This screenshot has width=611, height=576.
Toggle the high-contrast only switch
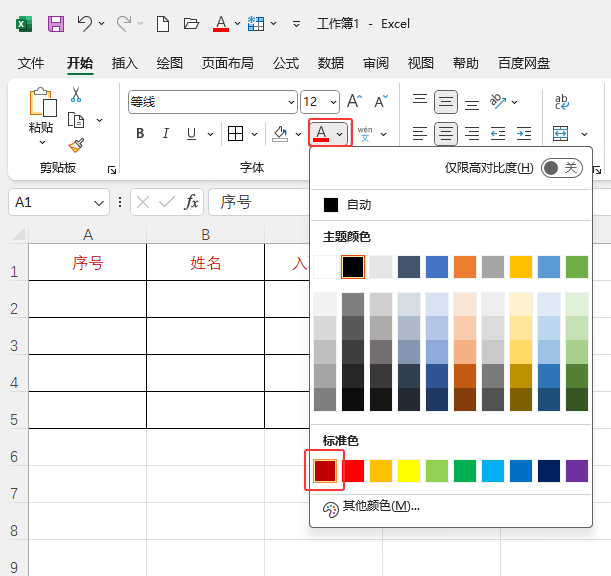(560, 168)
